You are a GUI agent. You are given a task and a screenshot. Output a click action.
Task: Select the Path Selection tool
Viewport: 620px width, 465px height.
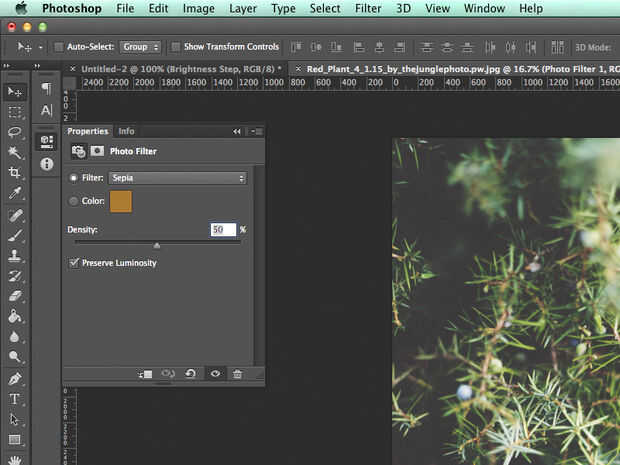[15, 419]
